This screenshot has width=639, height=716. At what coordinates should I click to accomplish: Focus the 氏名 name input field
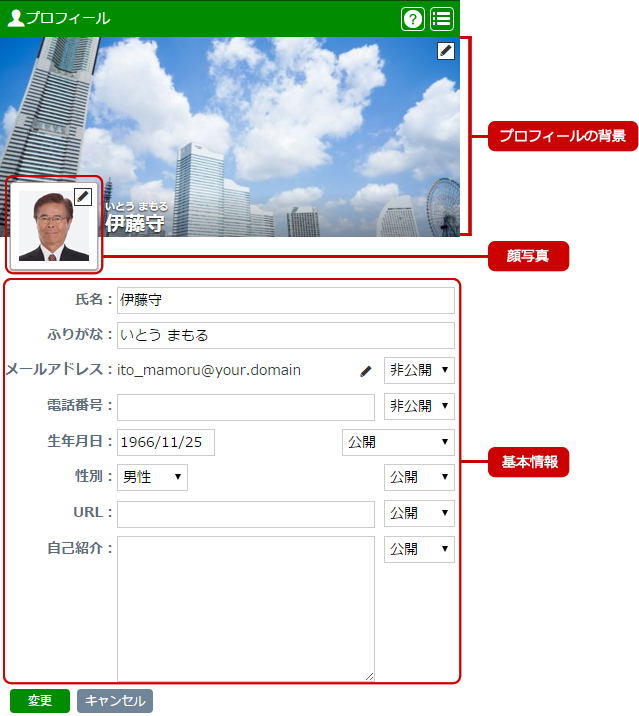tap(285, 300)
